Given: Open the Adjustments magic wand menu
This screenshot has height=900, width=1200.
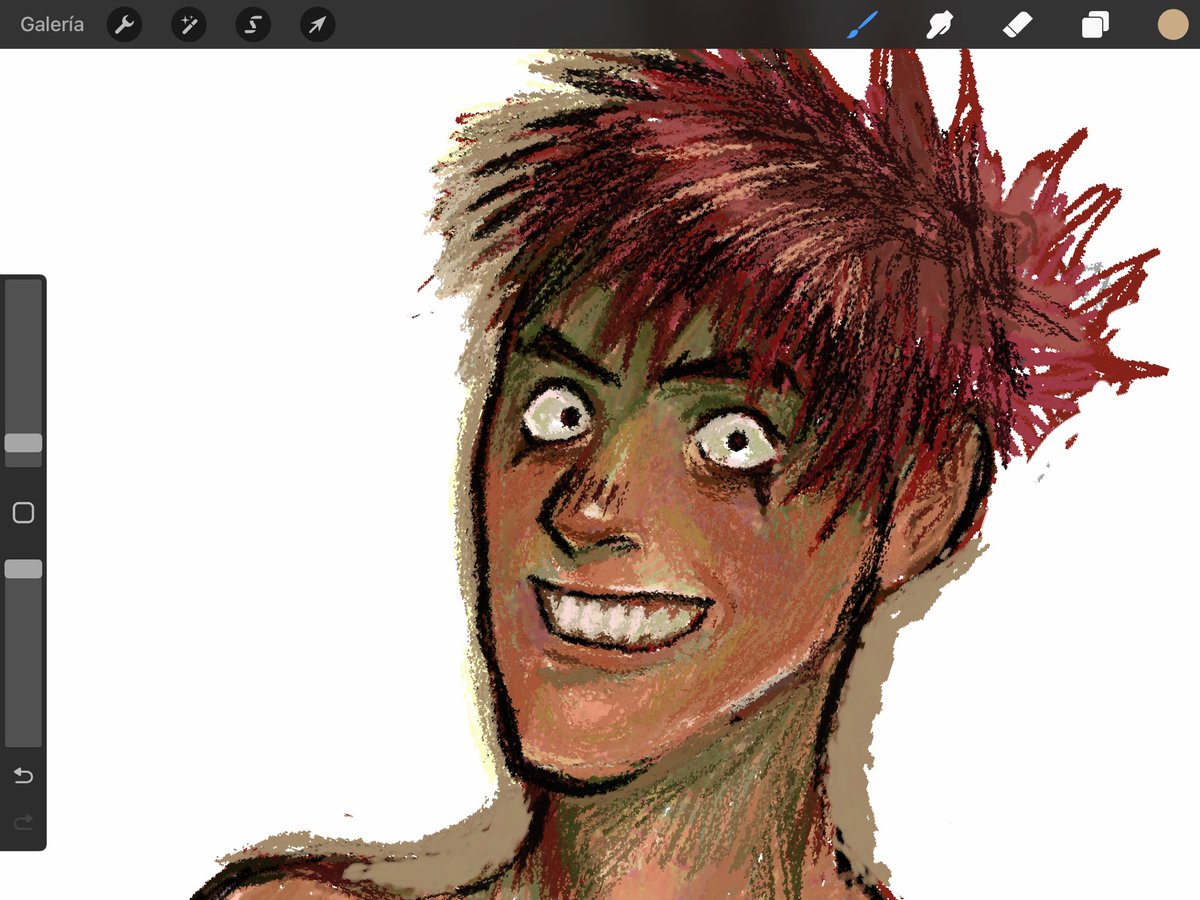Looking at the screenshot, I should (x=189, y=25).
